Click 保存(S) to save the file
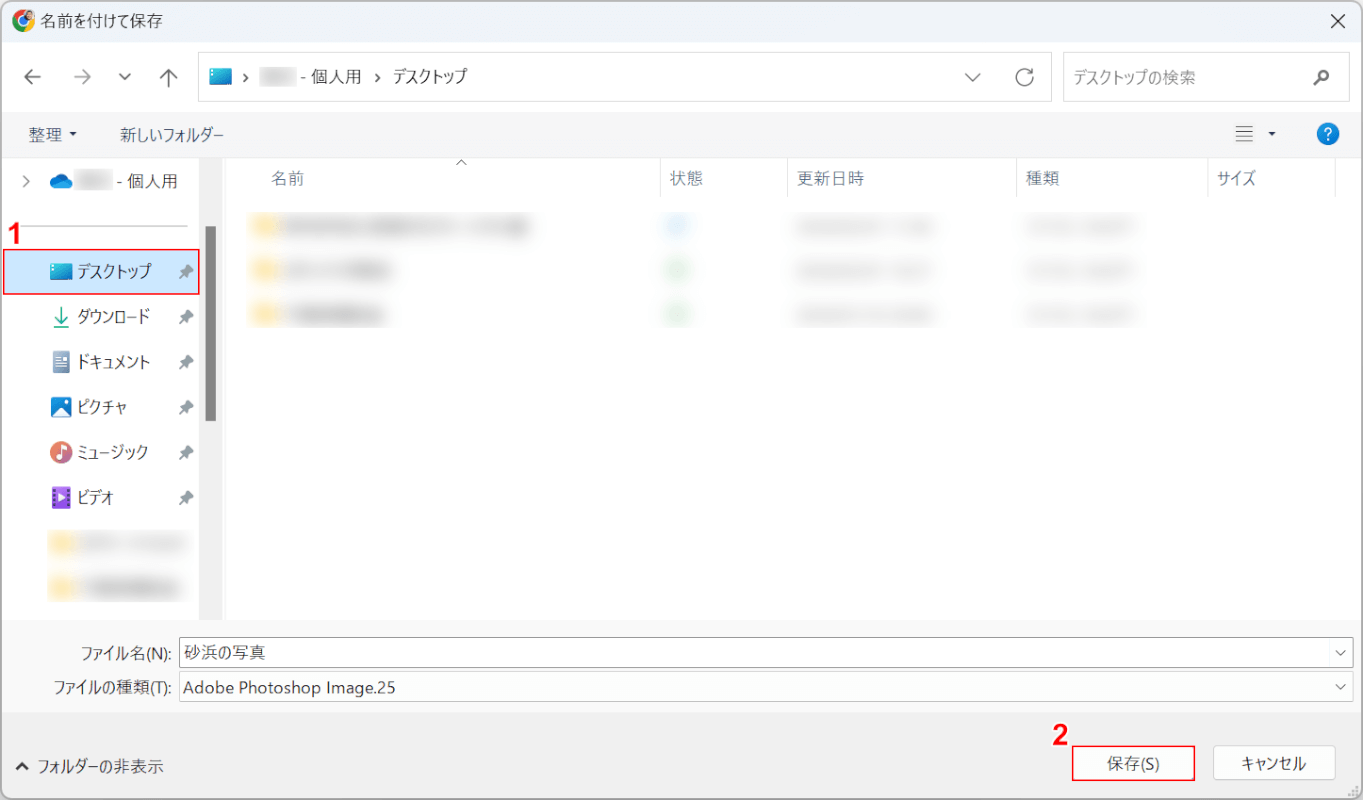The width and height of the screenshot is (1363, 800). (x=1133, y=763)
